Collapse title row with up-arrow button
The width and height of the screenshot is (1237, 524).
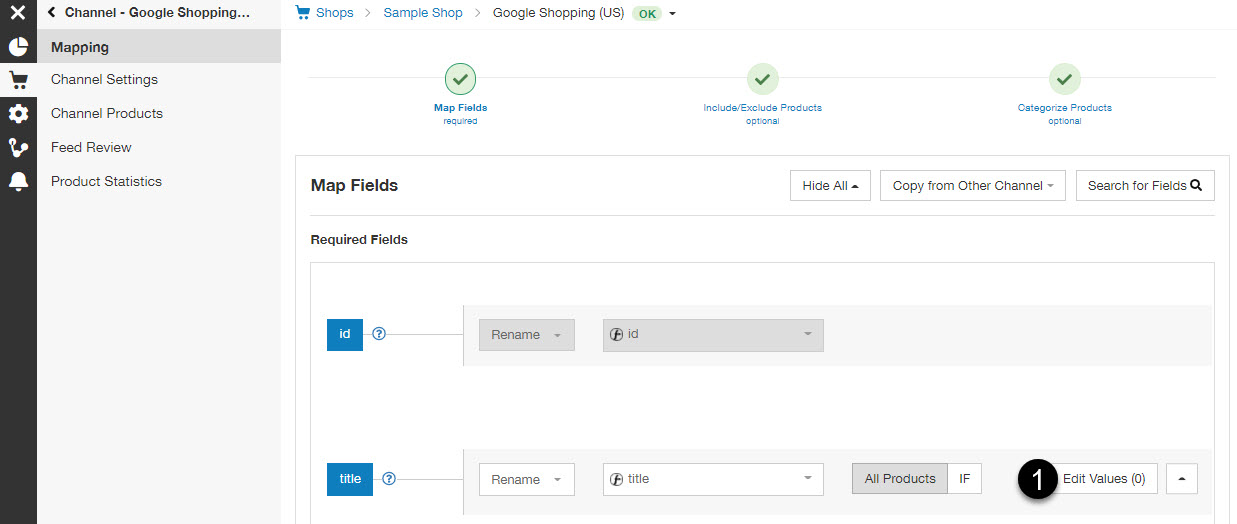[1182, 479]
